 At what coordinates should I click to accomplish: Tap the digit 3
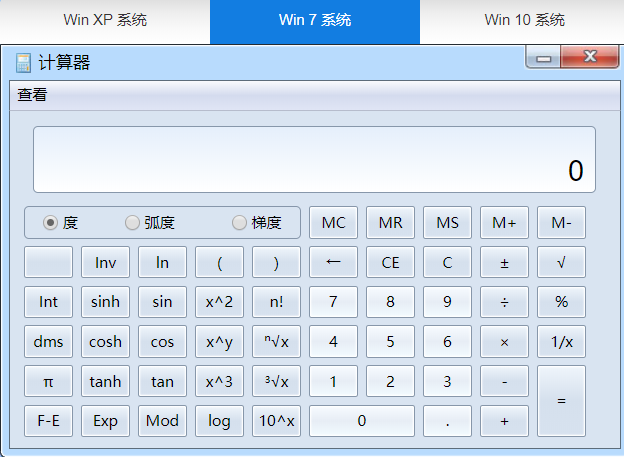[447, 381]
